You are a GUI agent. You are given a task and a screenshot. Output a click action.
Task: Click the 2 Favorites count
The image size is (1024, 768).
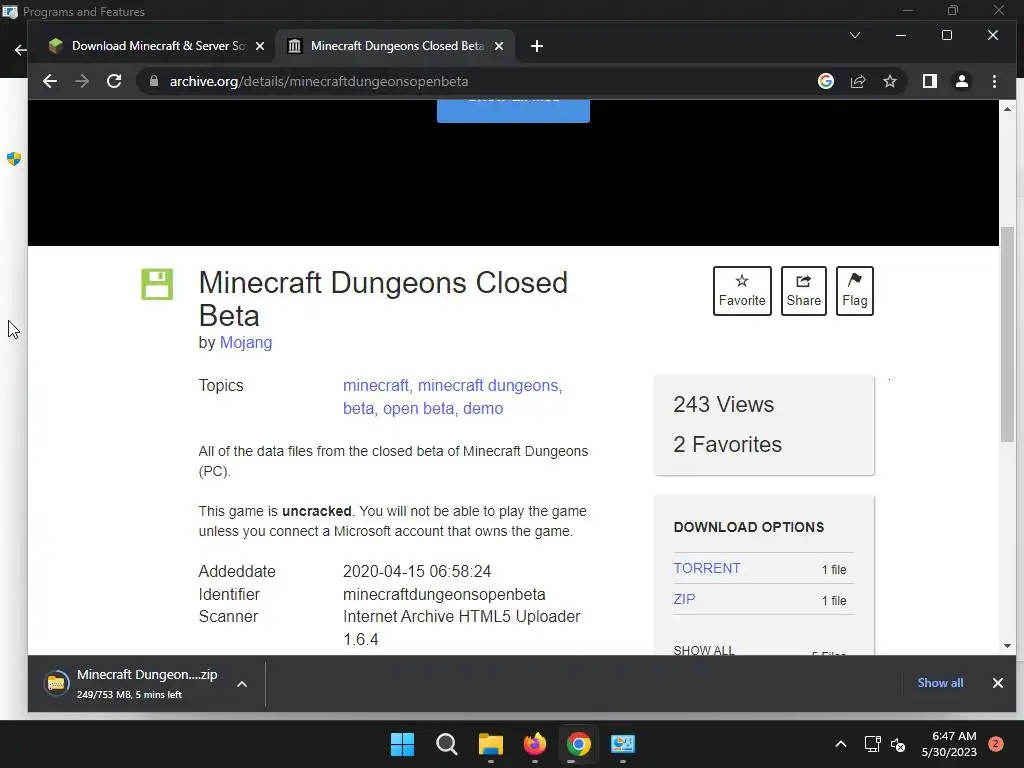coord(728,444)
